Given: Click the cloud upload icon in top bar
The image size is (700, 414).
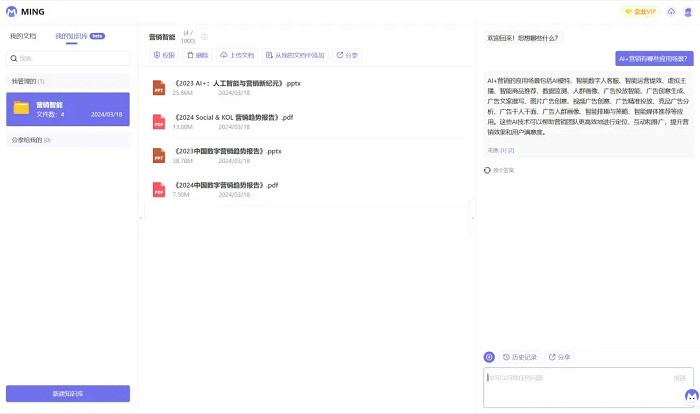Looking at the screenshot, I should tap(670, 12).
